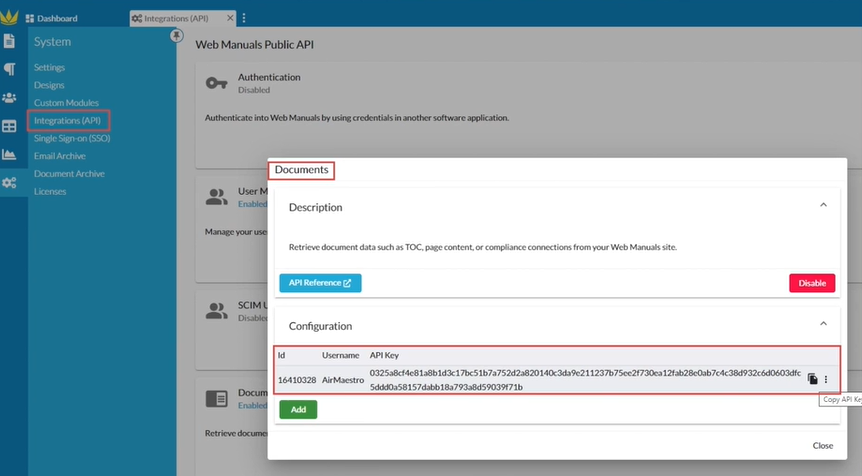862x476 pixels.
Task: Click Close at the dialog bottom
Action: point(822,445)
